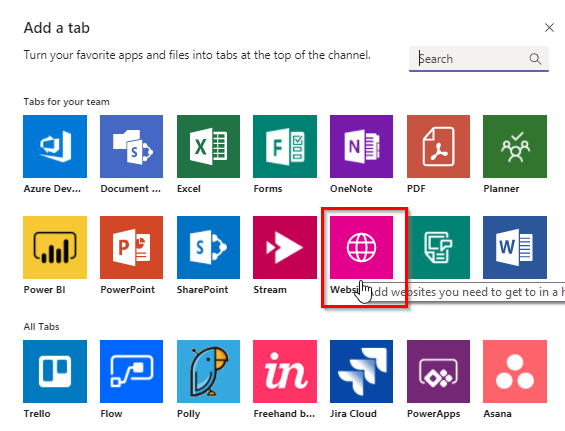Add a Word tab

[x=515, y=247]
